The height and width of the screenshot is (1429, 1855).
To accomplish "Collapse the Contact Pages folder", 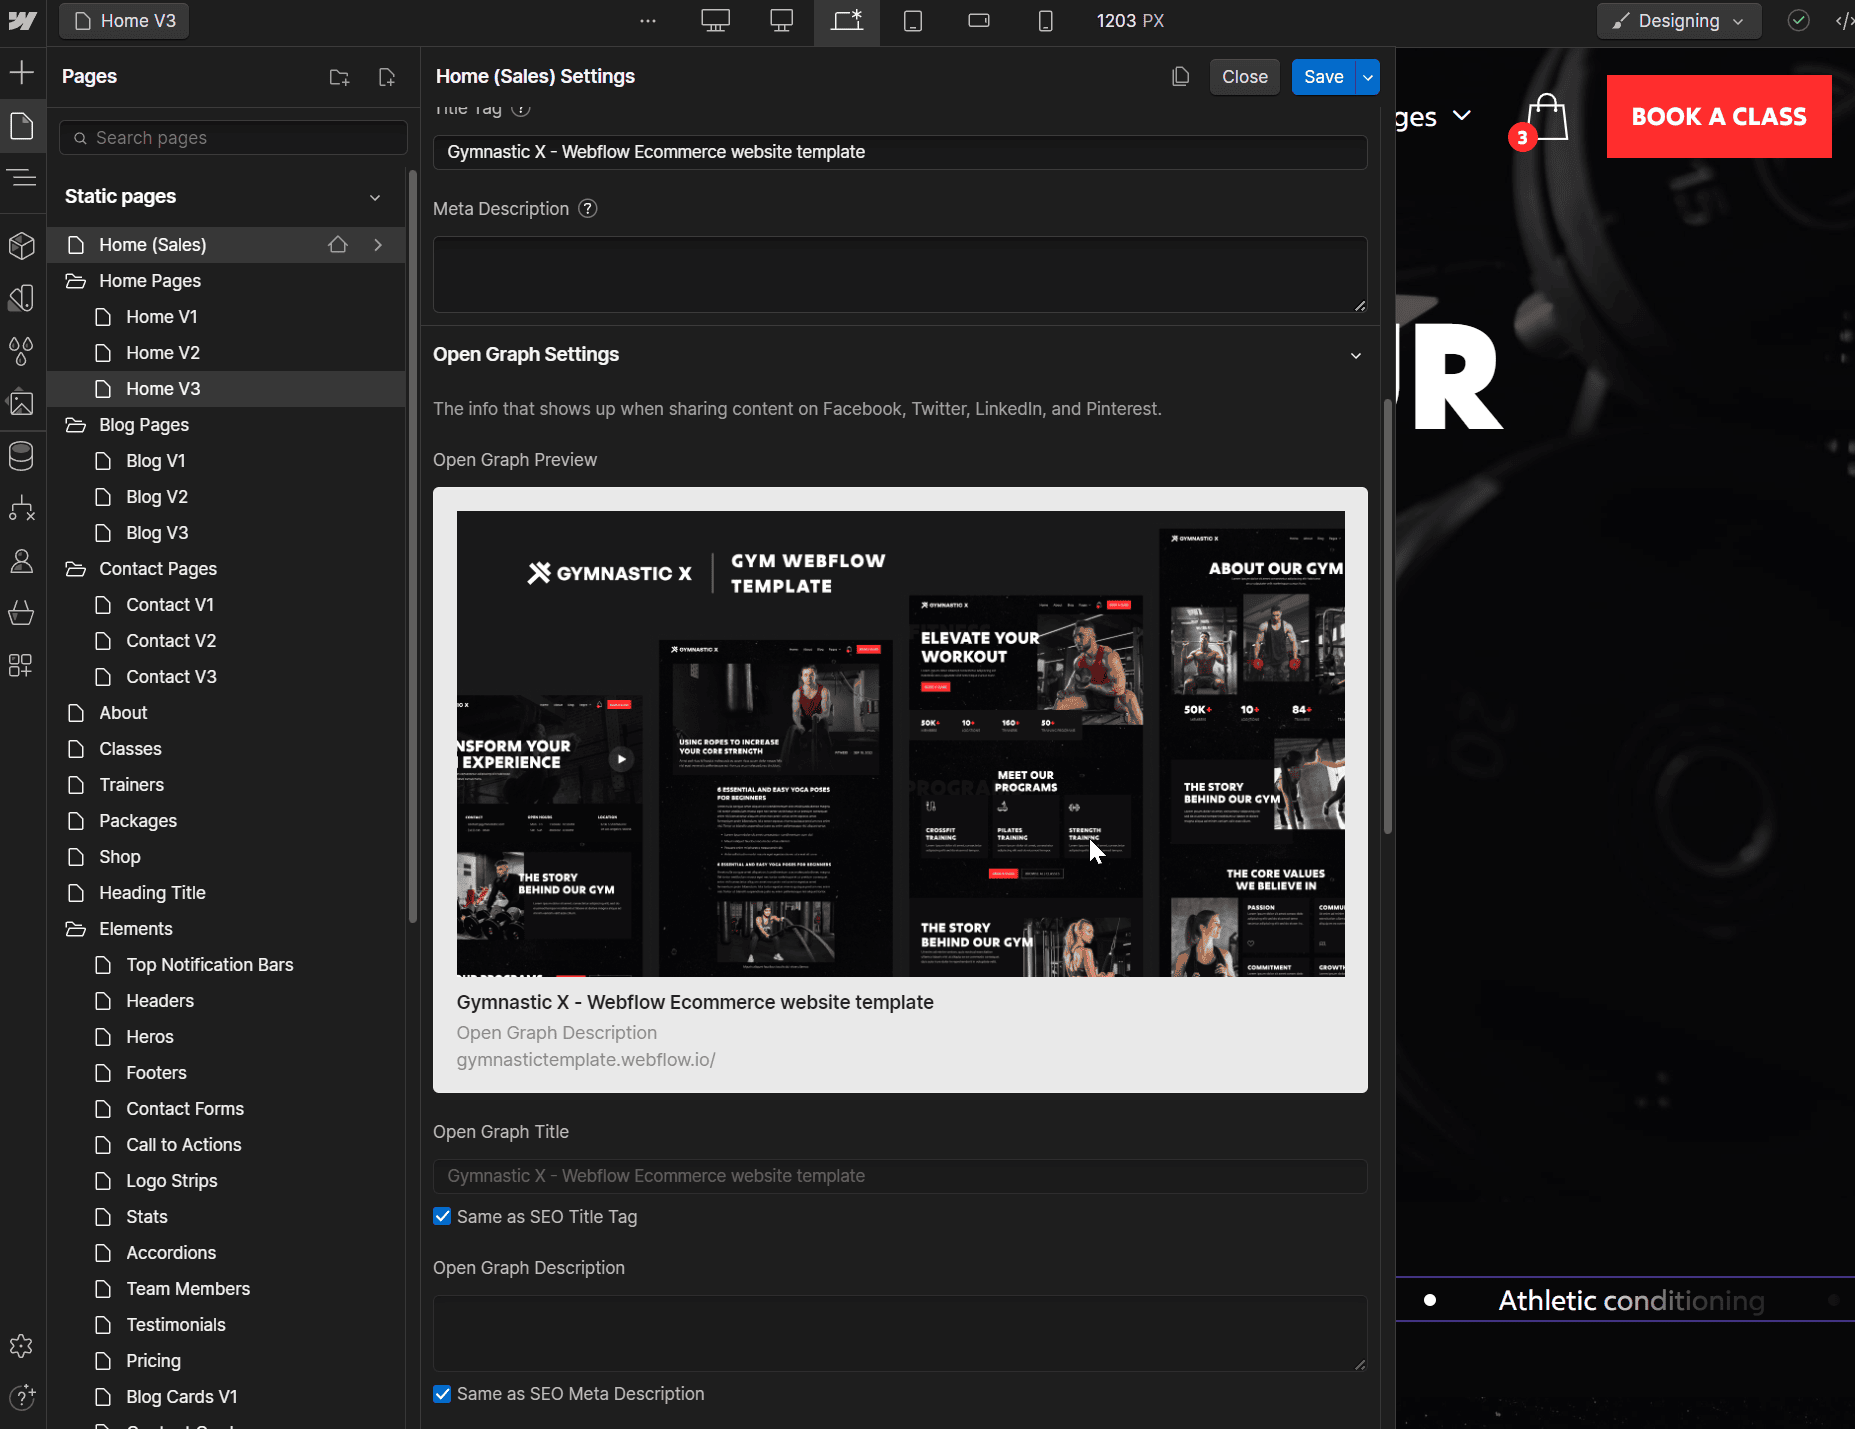I will click(75, 569).
